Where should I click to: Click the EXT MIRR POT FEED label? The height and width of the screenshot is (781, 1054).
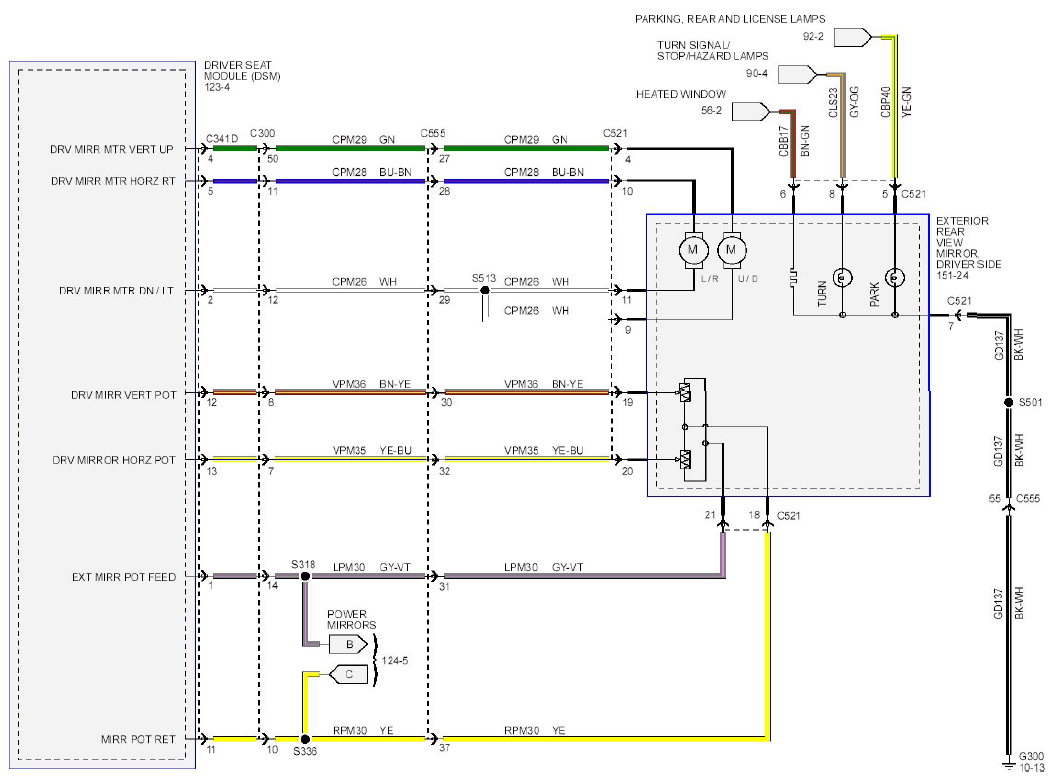(124, 577)
